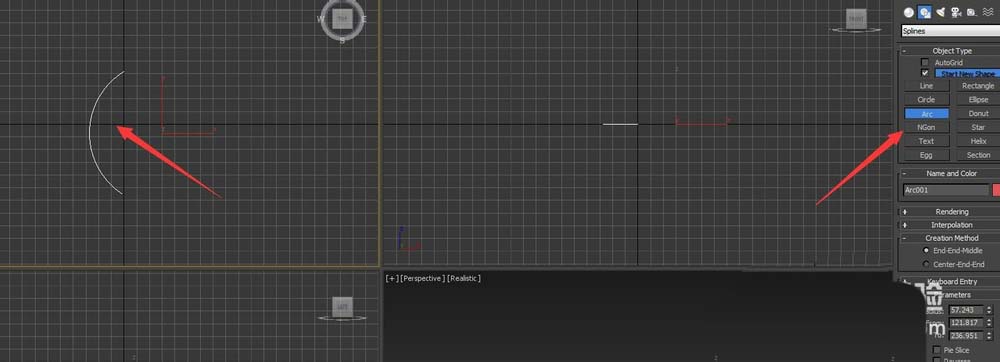The height and width of the screenshot is (362, 1000).
Task: Click the Egg shape button
Action: 927,155
